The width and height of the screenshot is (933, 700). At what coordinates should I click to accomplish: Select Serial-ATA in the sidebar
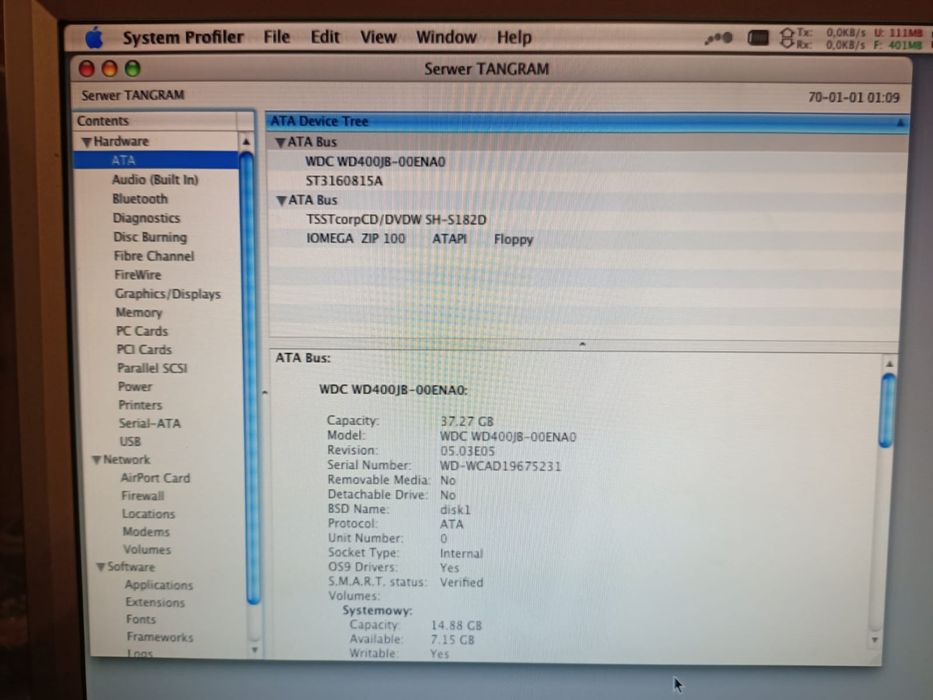click(x=149, y=423)
